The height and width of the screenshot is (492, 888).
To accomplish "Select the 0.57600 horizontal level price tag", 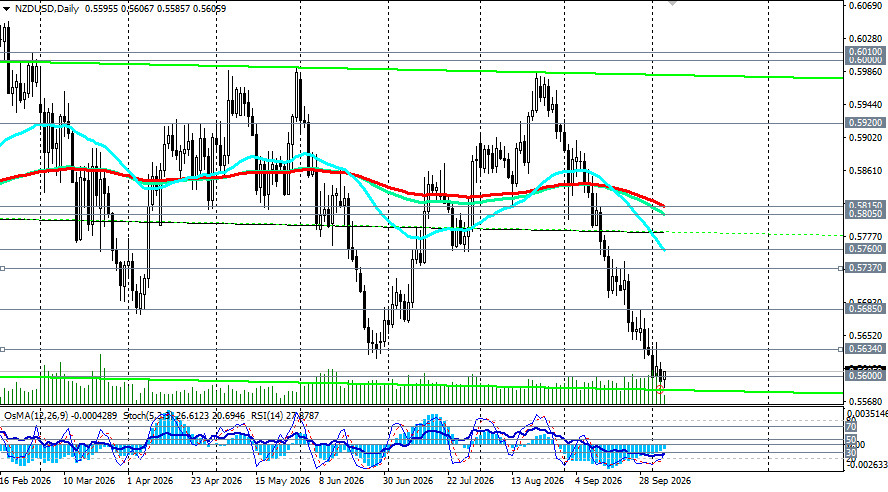I will coord(865,249).
